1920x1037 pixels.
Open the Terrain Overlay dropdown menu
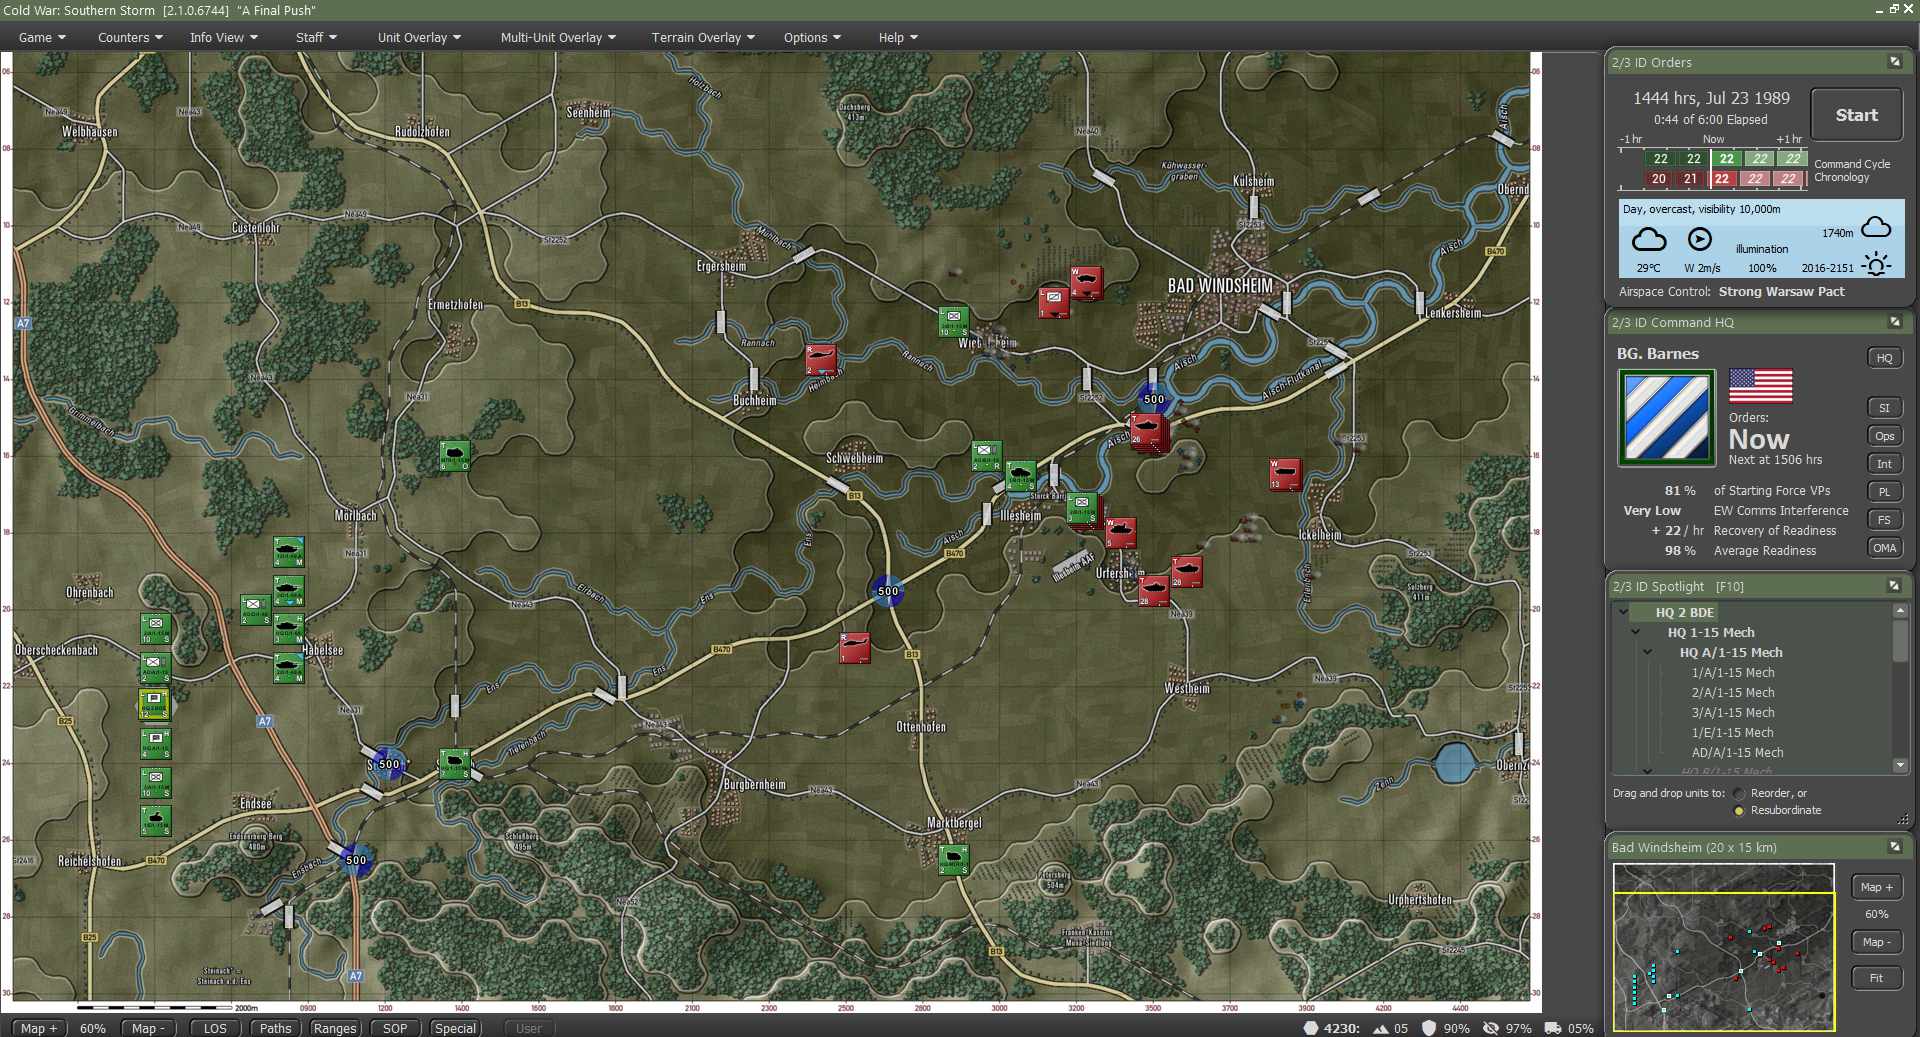click(703, 37)
